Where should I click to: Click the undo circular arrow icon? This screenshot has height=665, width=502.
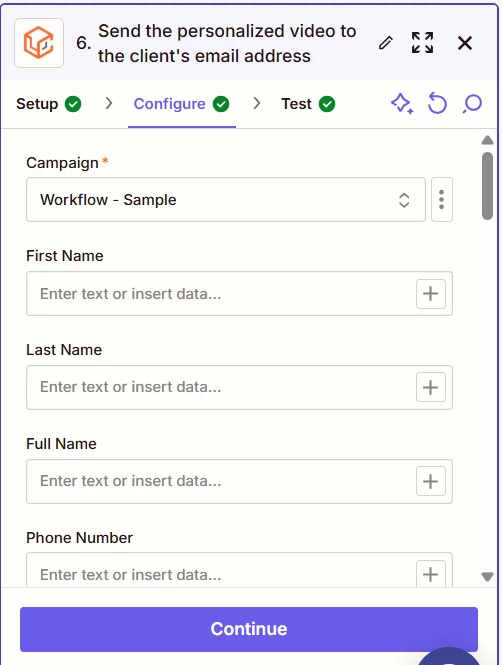(x=437, y=103)
